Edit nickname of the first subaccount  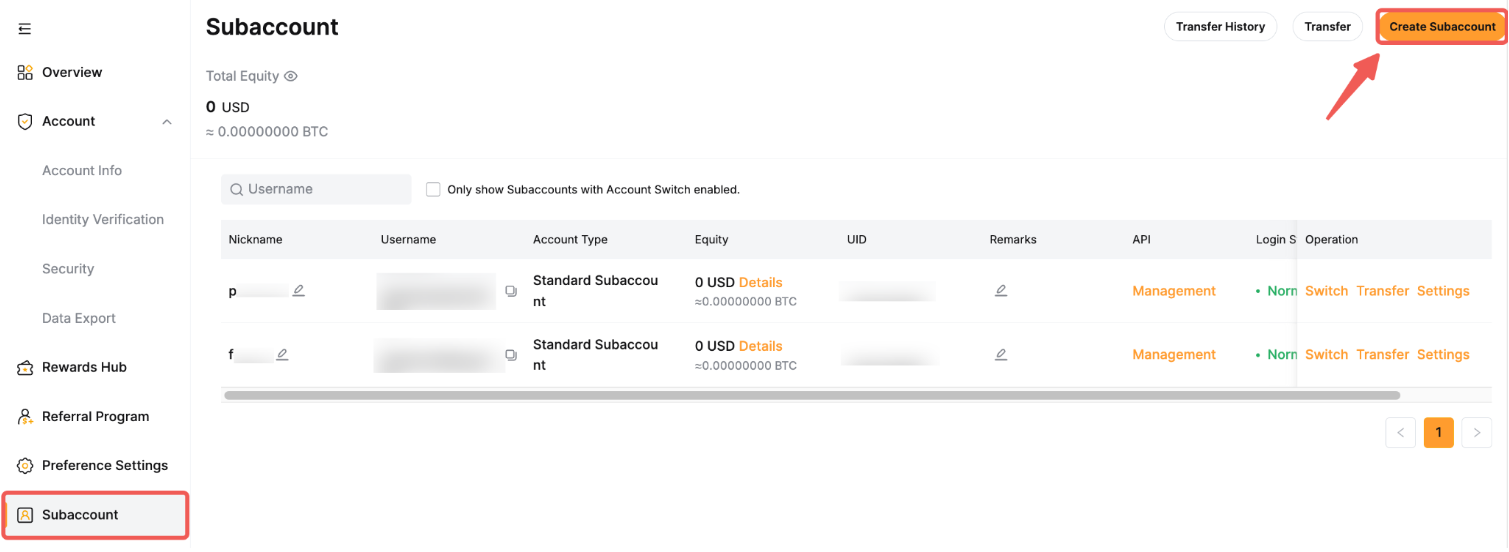click(298, 291)
